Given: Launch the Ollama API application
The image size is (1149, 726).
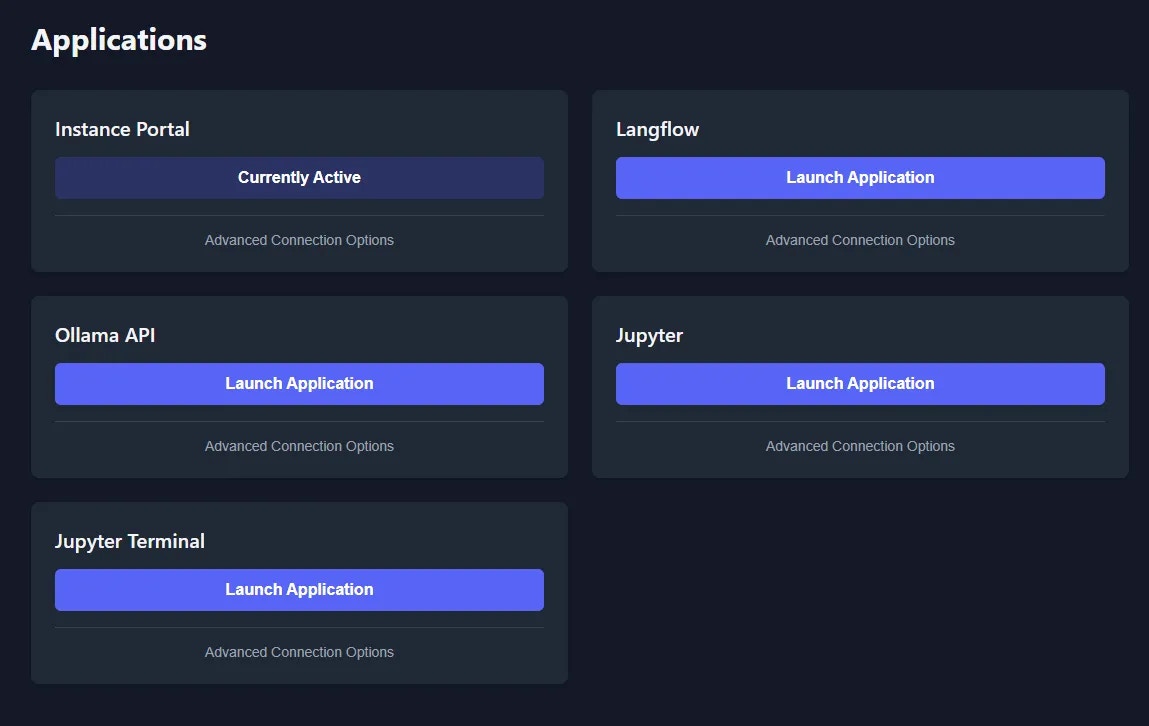Looking at the screenshot, I should click(299, 383).
